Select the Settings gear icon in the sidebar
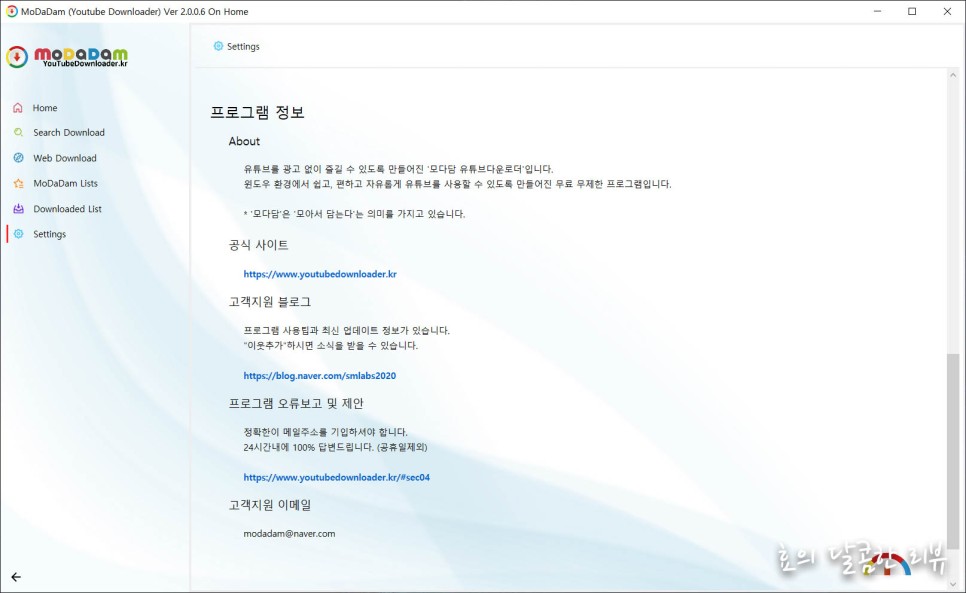This screenshot has height=593, width=966. [x=18, y=233]
